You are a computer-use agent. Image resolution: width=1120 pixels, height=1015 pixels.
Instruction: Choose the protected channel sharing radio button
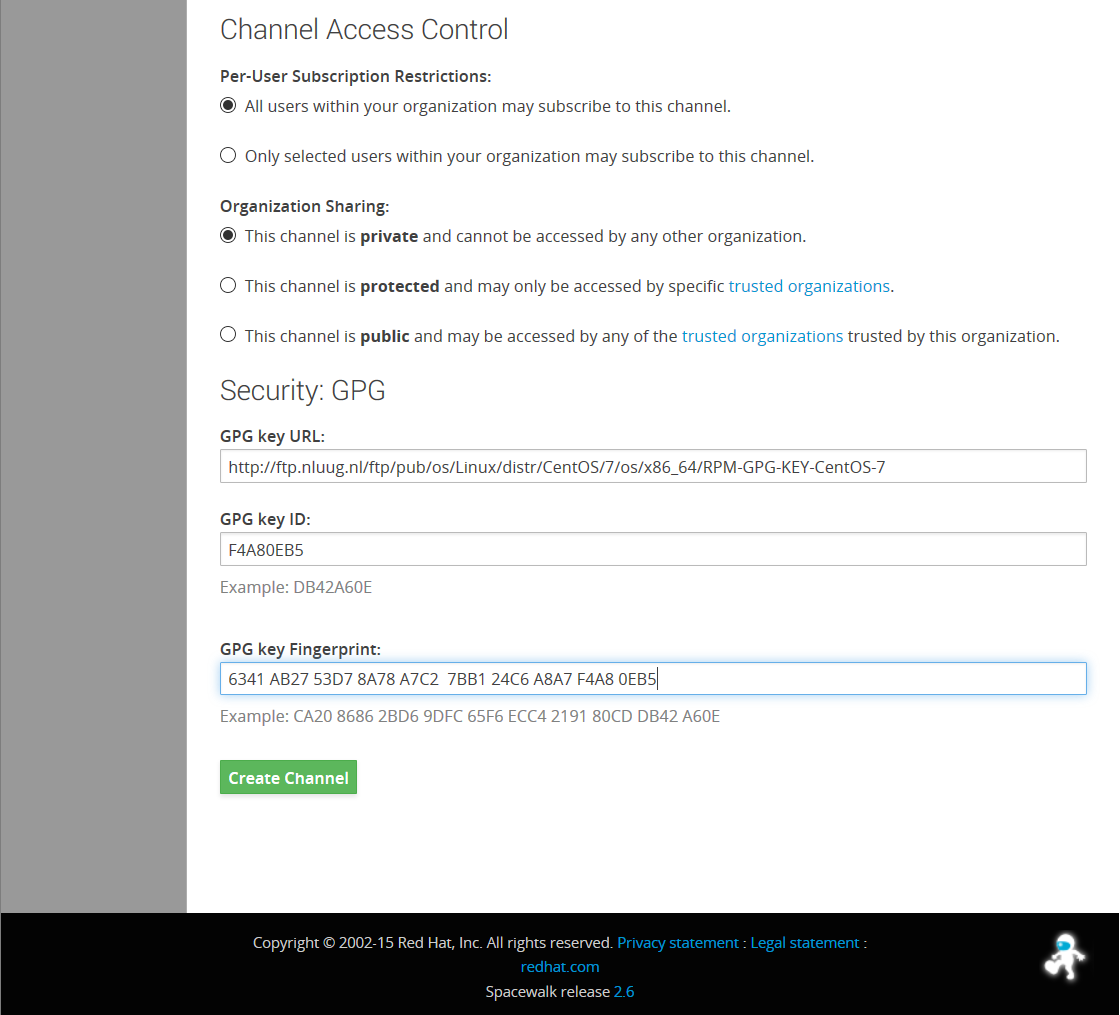tap(228, 286)
